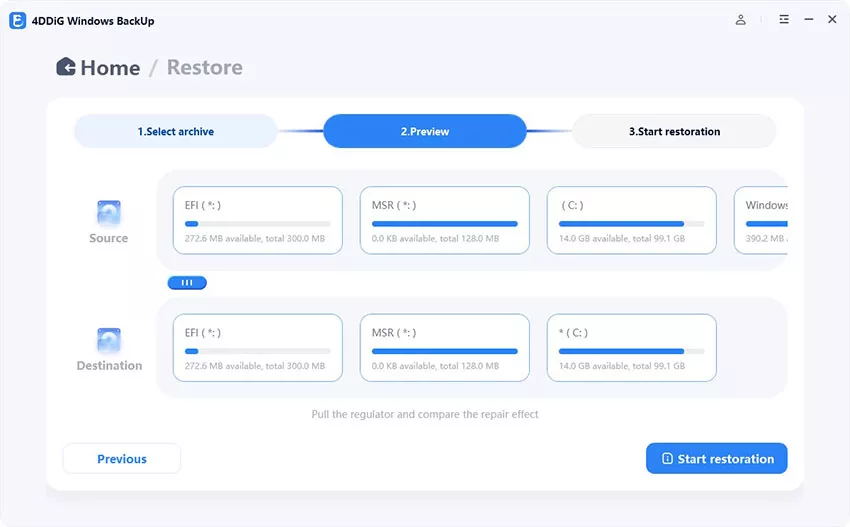850x527 pixels.
Task: Click "Pull the regulator and compare" hint
Action: click(x=425, y=414)
